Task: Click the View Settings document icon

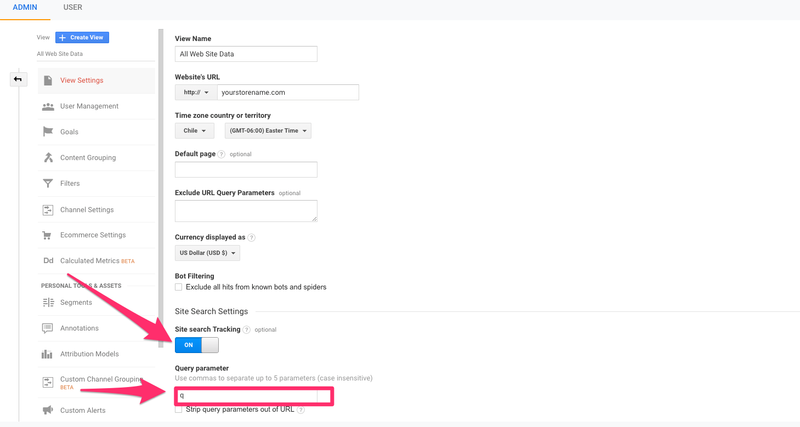Action: pos(48,81)
